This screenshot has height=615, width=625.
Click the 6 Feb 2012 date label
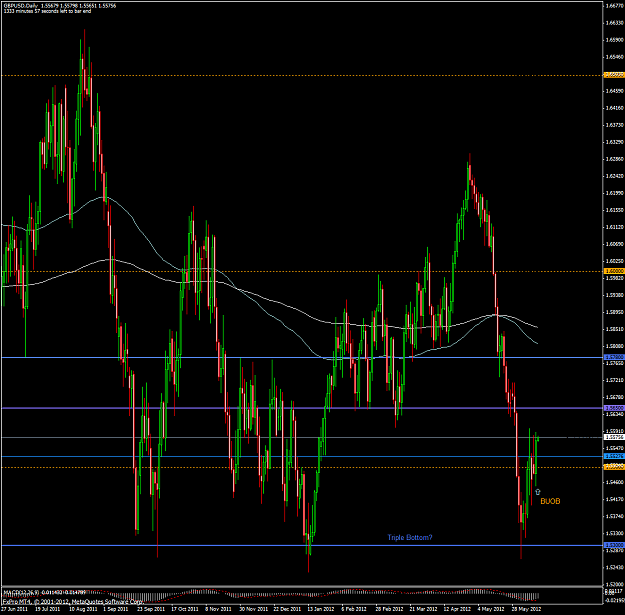(x=354, y=609)
